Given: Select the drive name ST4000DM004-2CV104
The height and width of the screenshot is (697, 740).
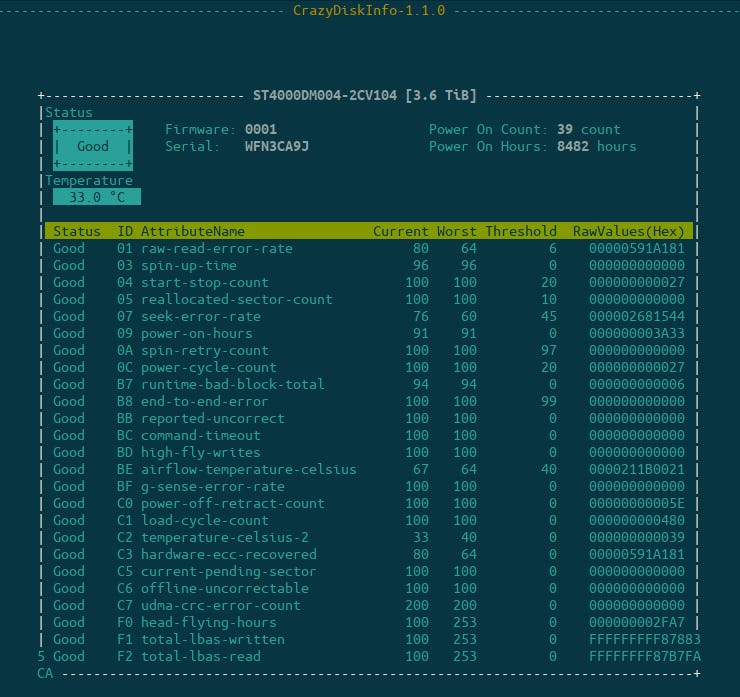Looking at the screenshot, I should (x=325, y=95).
